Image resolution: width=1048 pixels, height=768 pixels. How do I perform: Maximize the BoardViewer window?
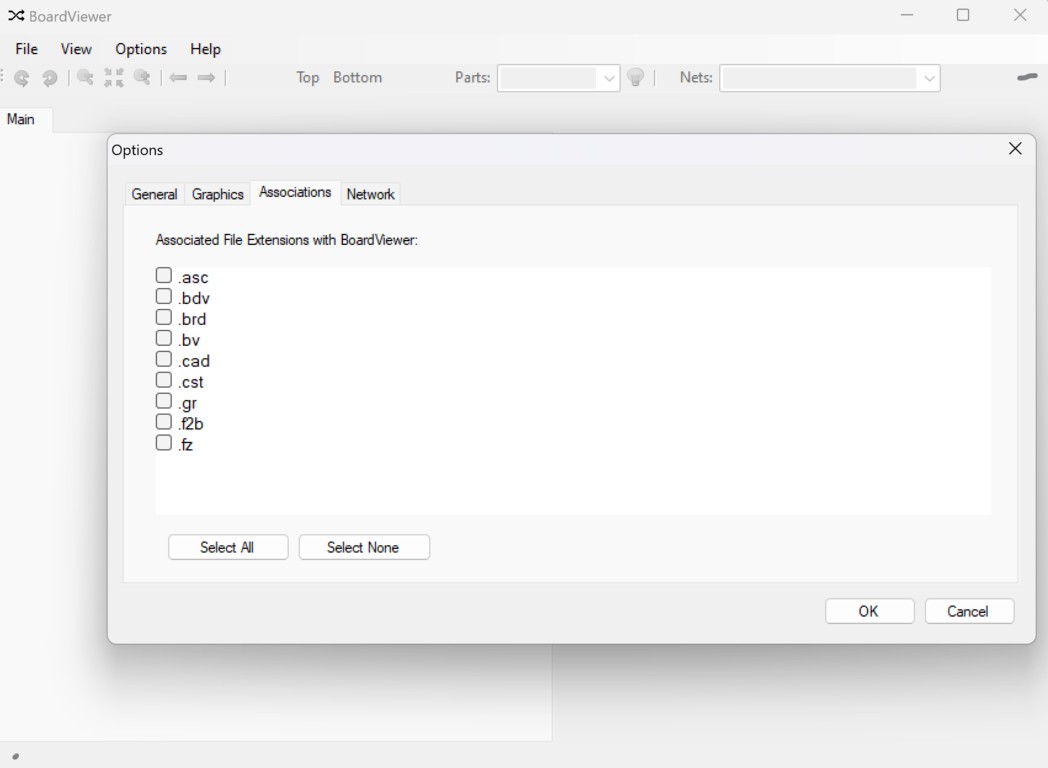tap(963, 15)
